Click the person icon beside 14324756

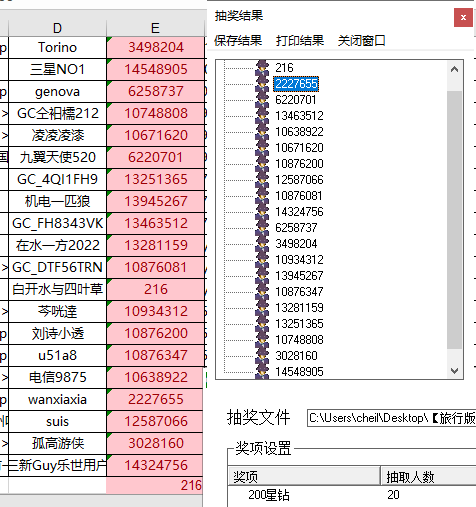coord(262,212)
